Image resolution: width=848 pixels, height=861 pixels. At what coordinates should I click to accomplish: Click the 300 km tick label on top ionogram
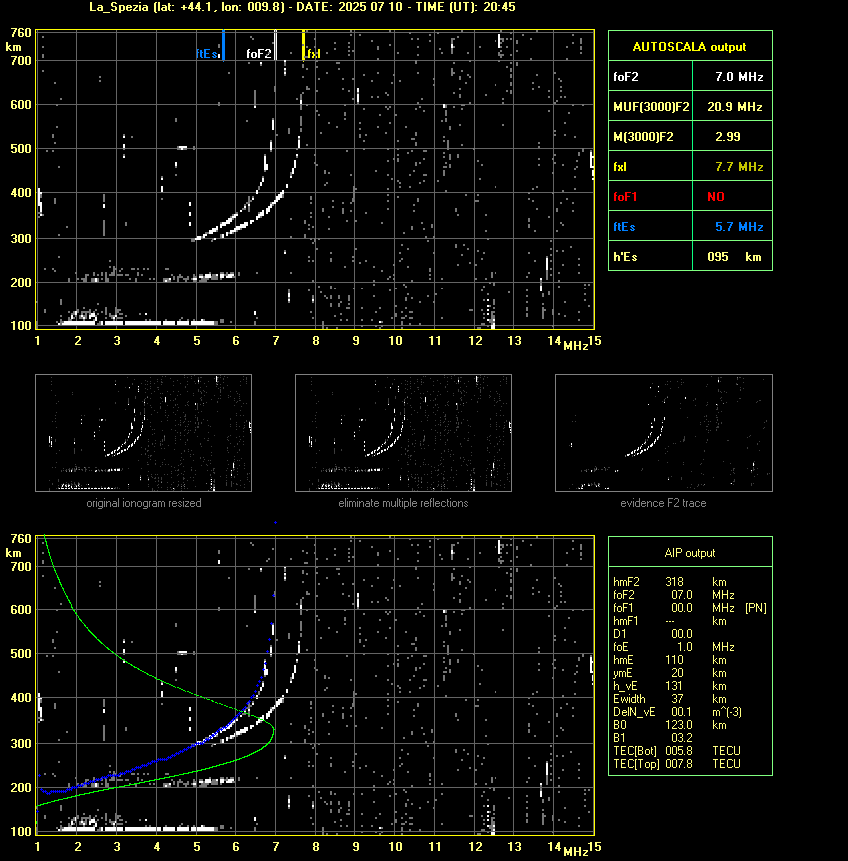pos(21,238)
